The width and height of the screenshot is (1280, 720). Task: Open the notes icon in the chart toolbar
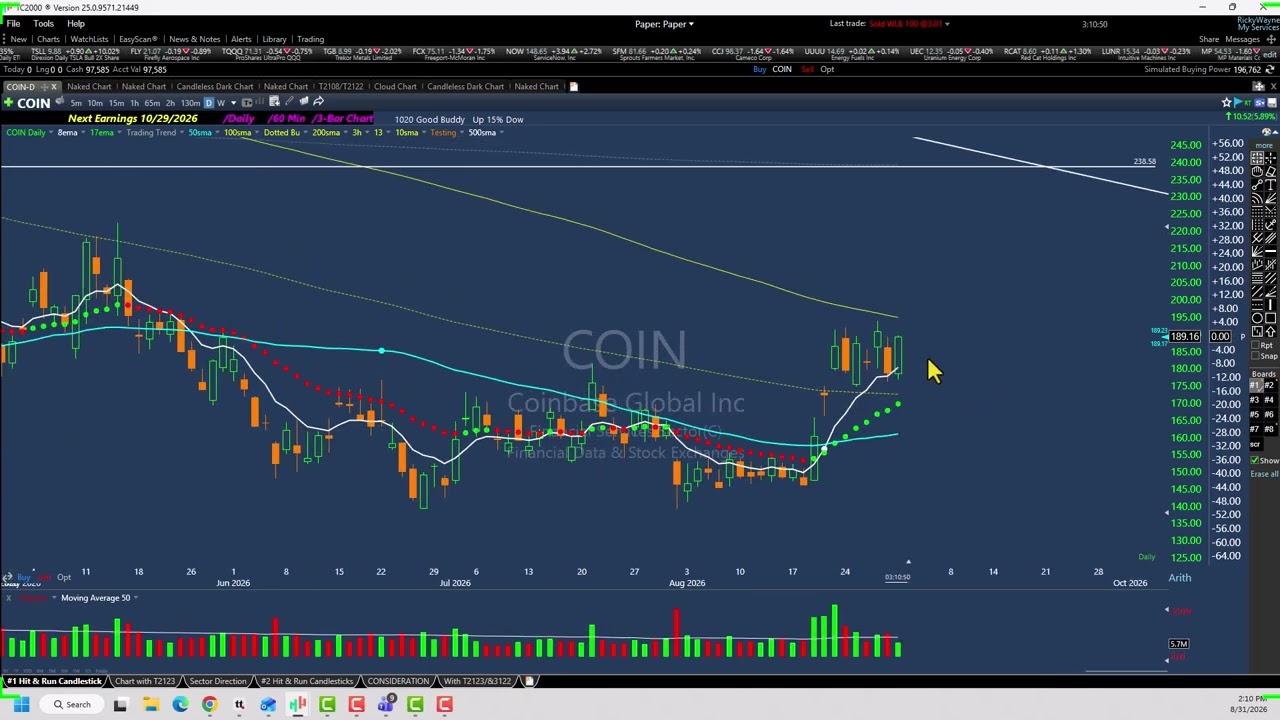point(274,101)
